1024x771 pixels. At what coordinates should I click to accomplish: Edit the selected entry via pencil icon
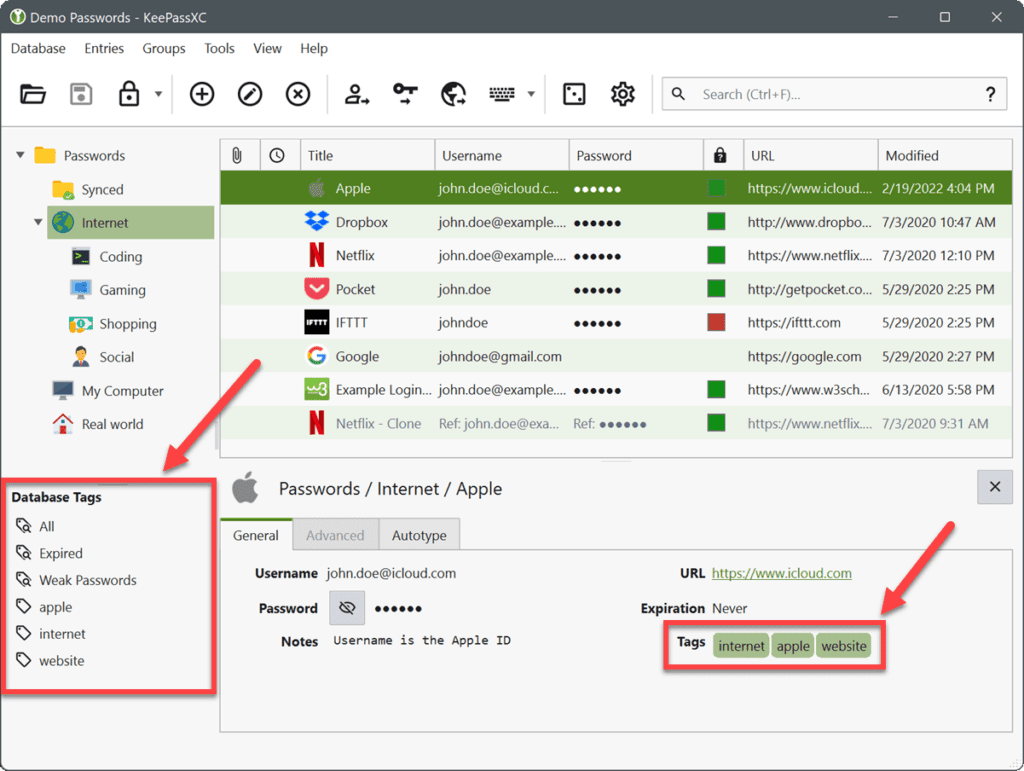pyautogui.click(x=249, y=93)
